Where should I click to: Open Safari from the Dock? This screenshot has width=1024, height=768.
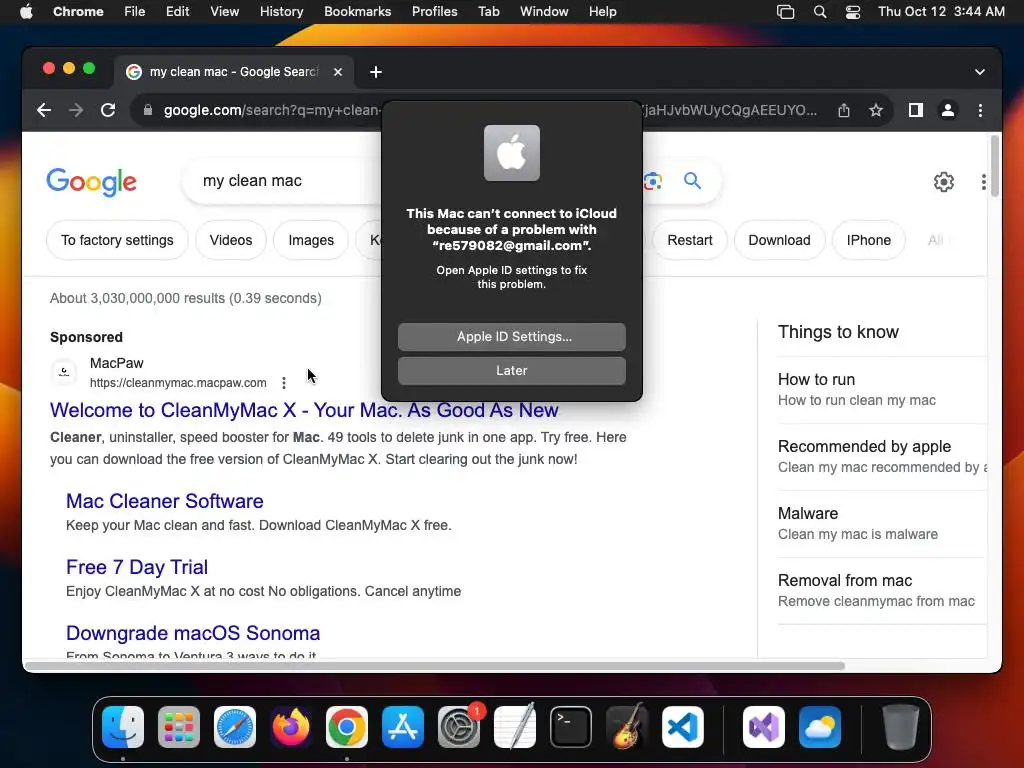click(235, 727)
